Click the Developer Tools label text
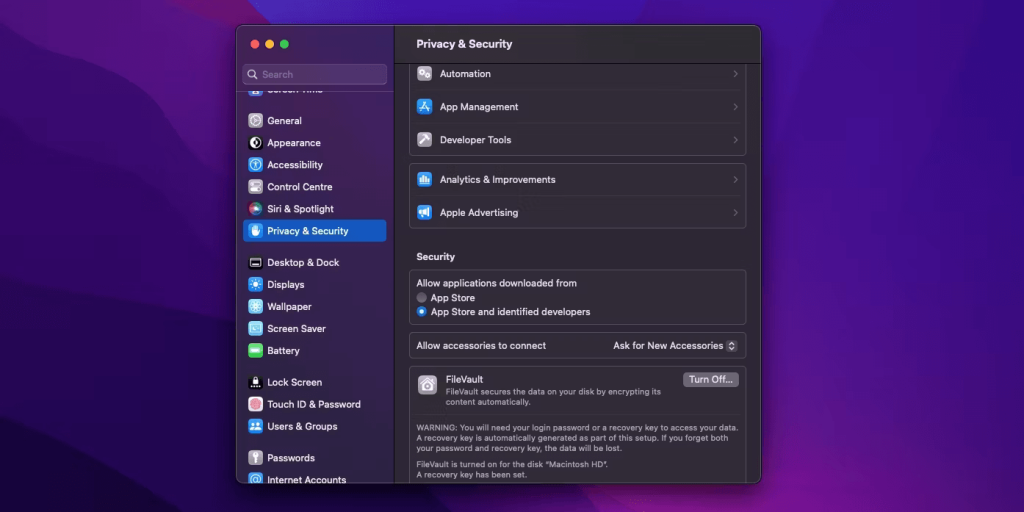 point(475,140)
